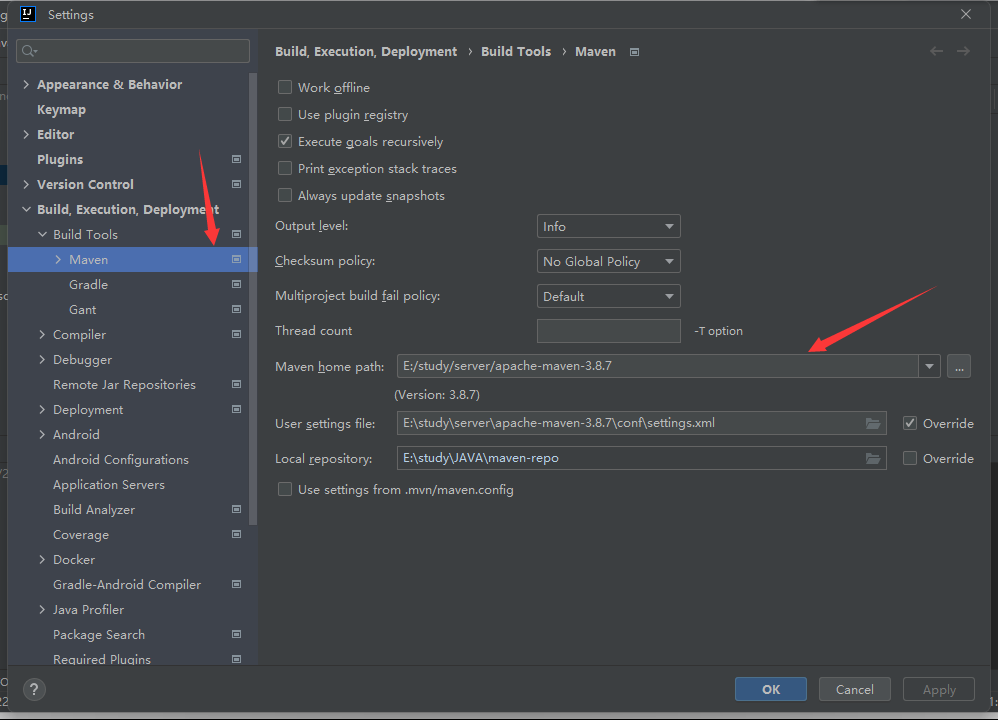Toggle Use plugin registry checkbox
Screen dimensions: 998x720
(285, 114)
